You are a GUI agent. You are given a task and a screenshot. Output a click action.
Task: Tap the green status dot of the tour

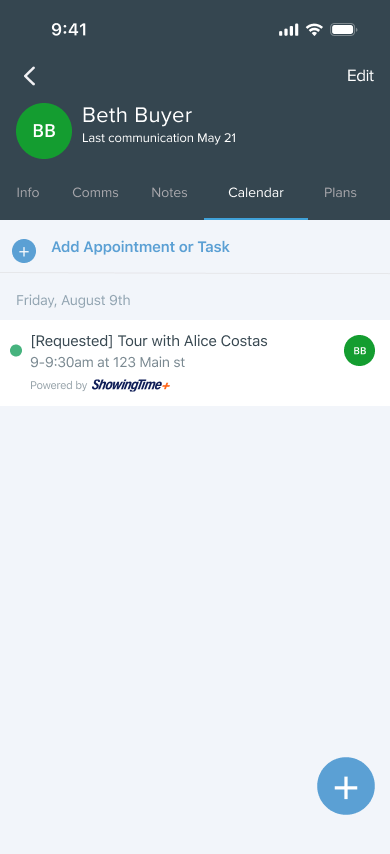(16, 350)
